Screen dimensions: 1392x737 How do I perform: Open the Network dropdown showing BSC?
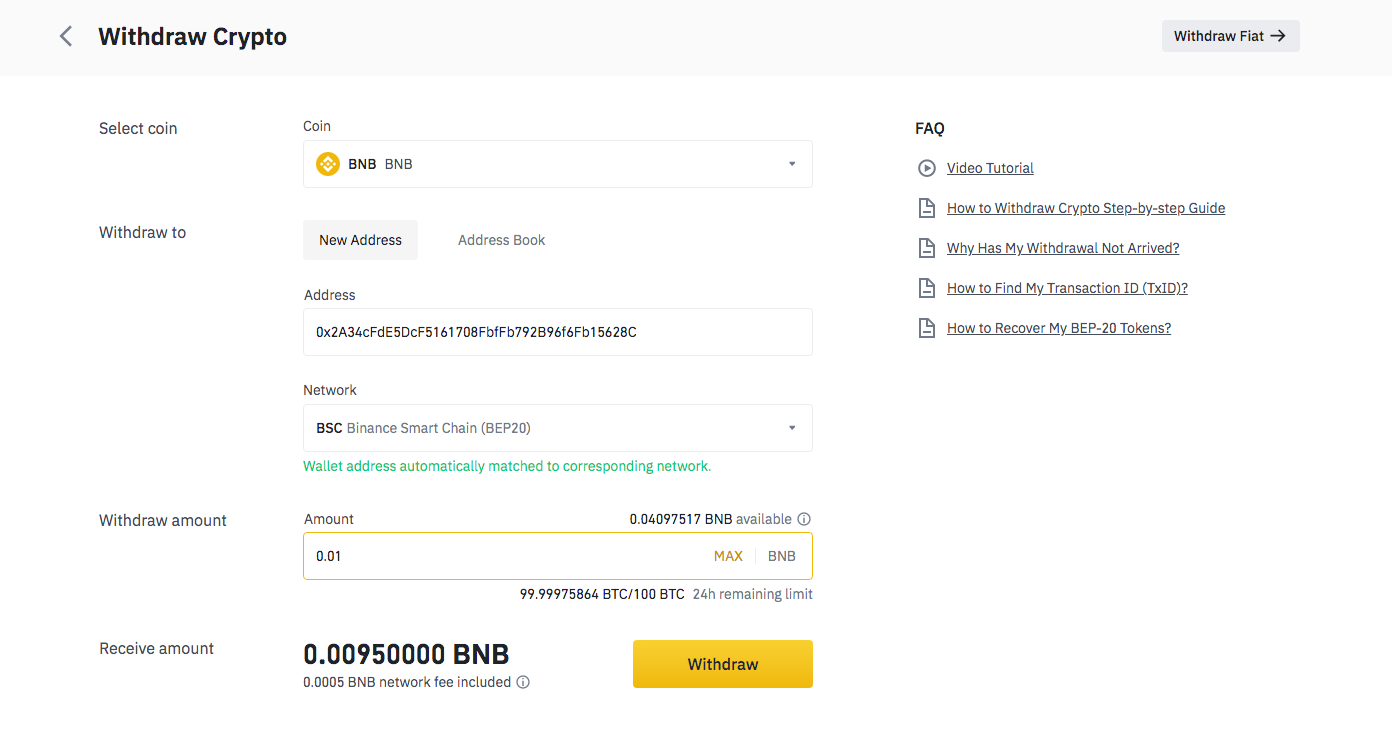pos(558,428)
